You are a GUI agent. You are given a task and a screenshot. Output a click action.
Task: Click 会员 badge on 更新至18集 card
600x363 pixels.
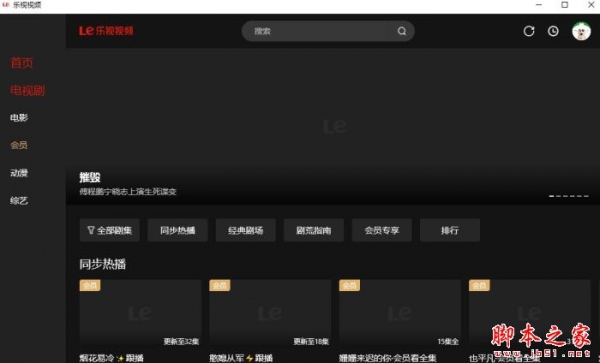pos(220,285)
